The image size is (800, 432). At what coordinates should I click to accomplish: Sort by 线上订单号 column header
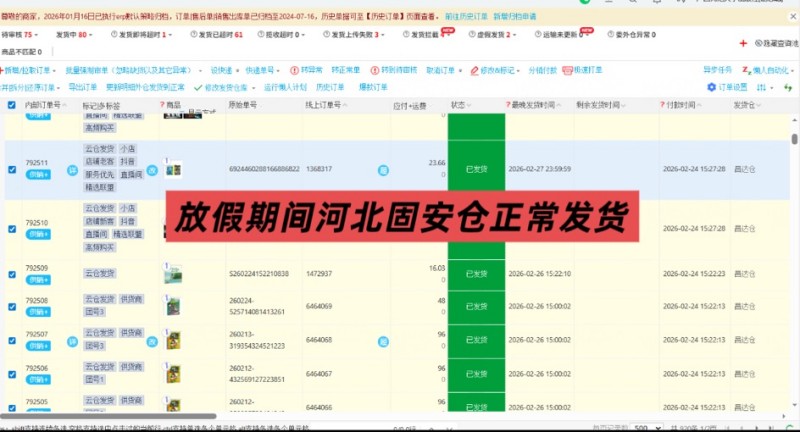(x=326, y=105)
